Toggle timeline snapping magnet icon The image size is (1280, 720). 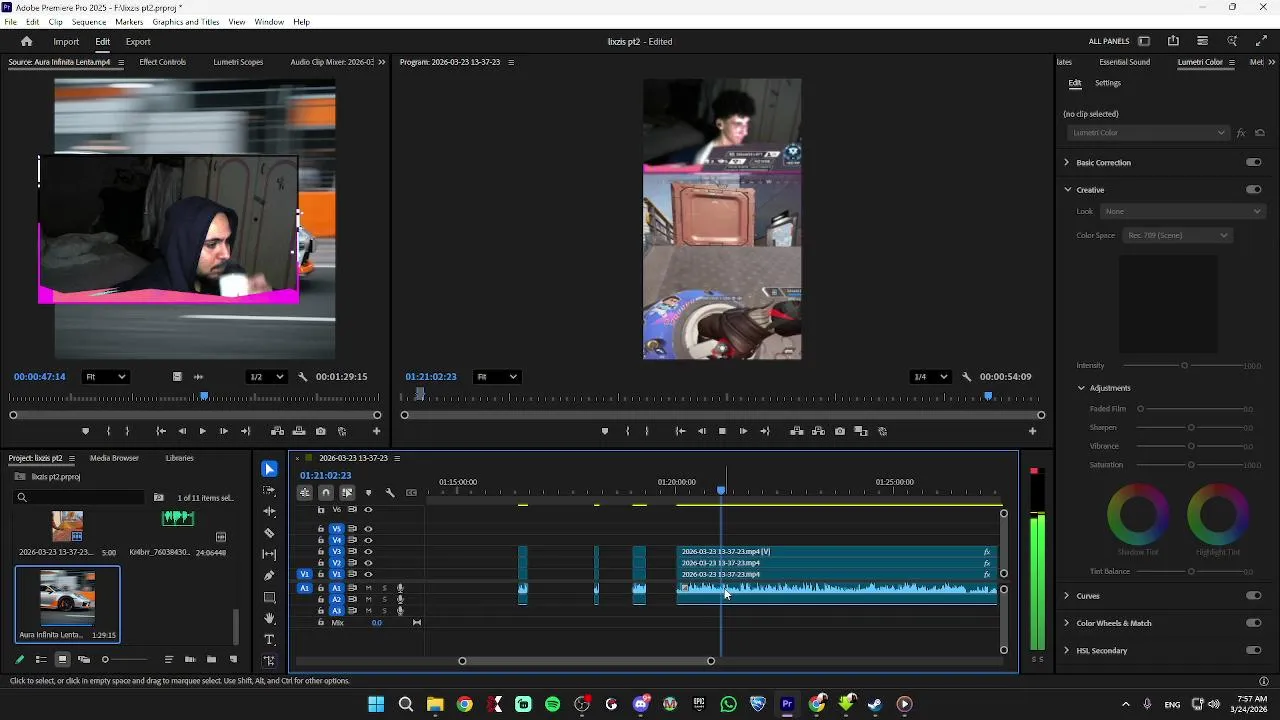326,492
